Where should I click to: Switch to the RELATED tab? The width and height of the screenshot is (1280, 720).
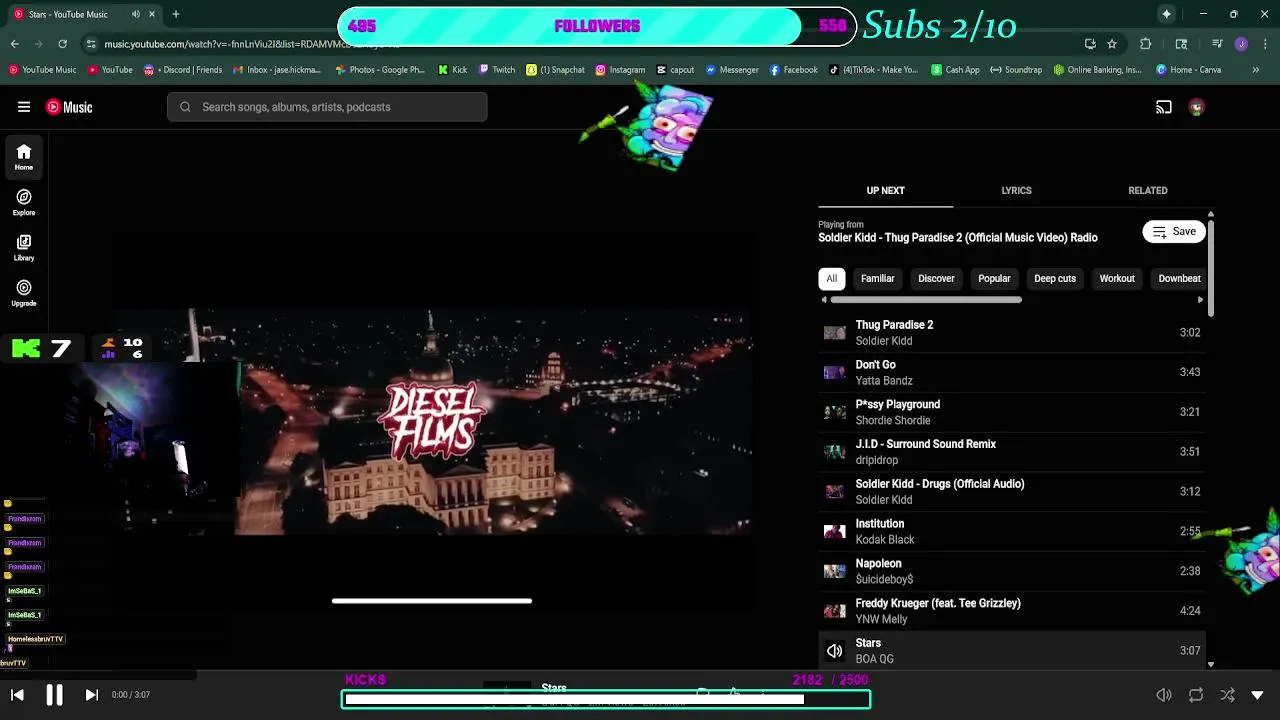[1147, 190]
